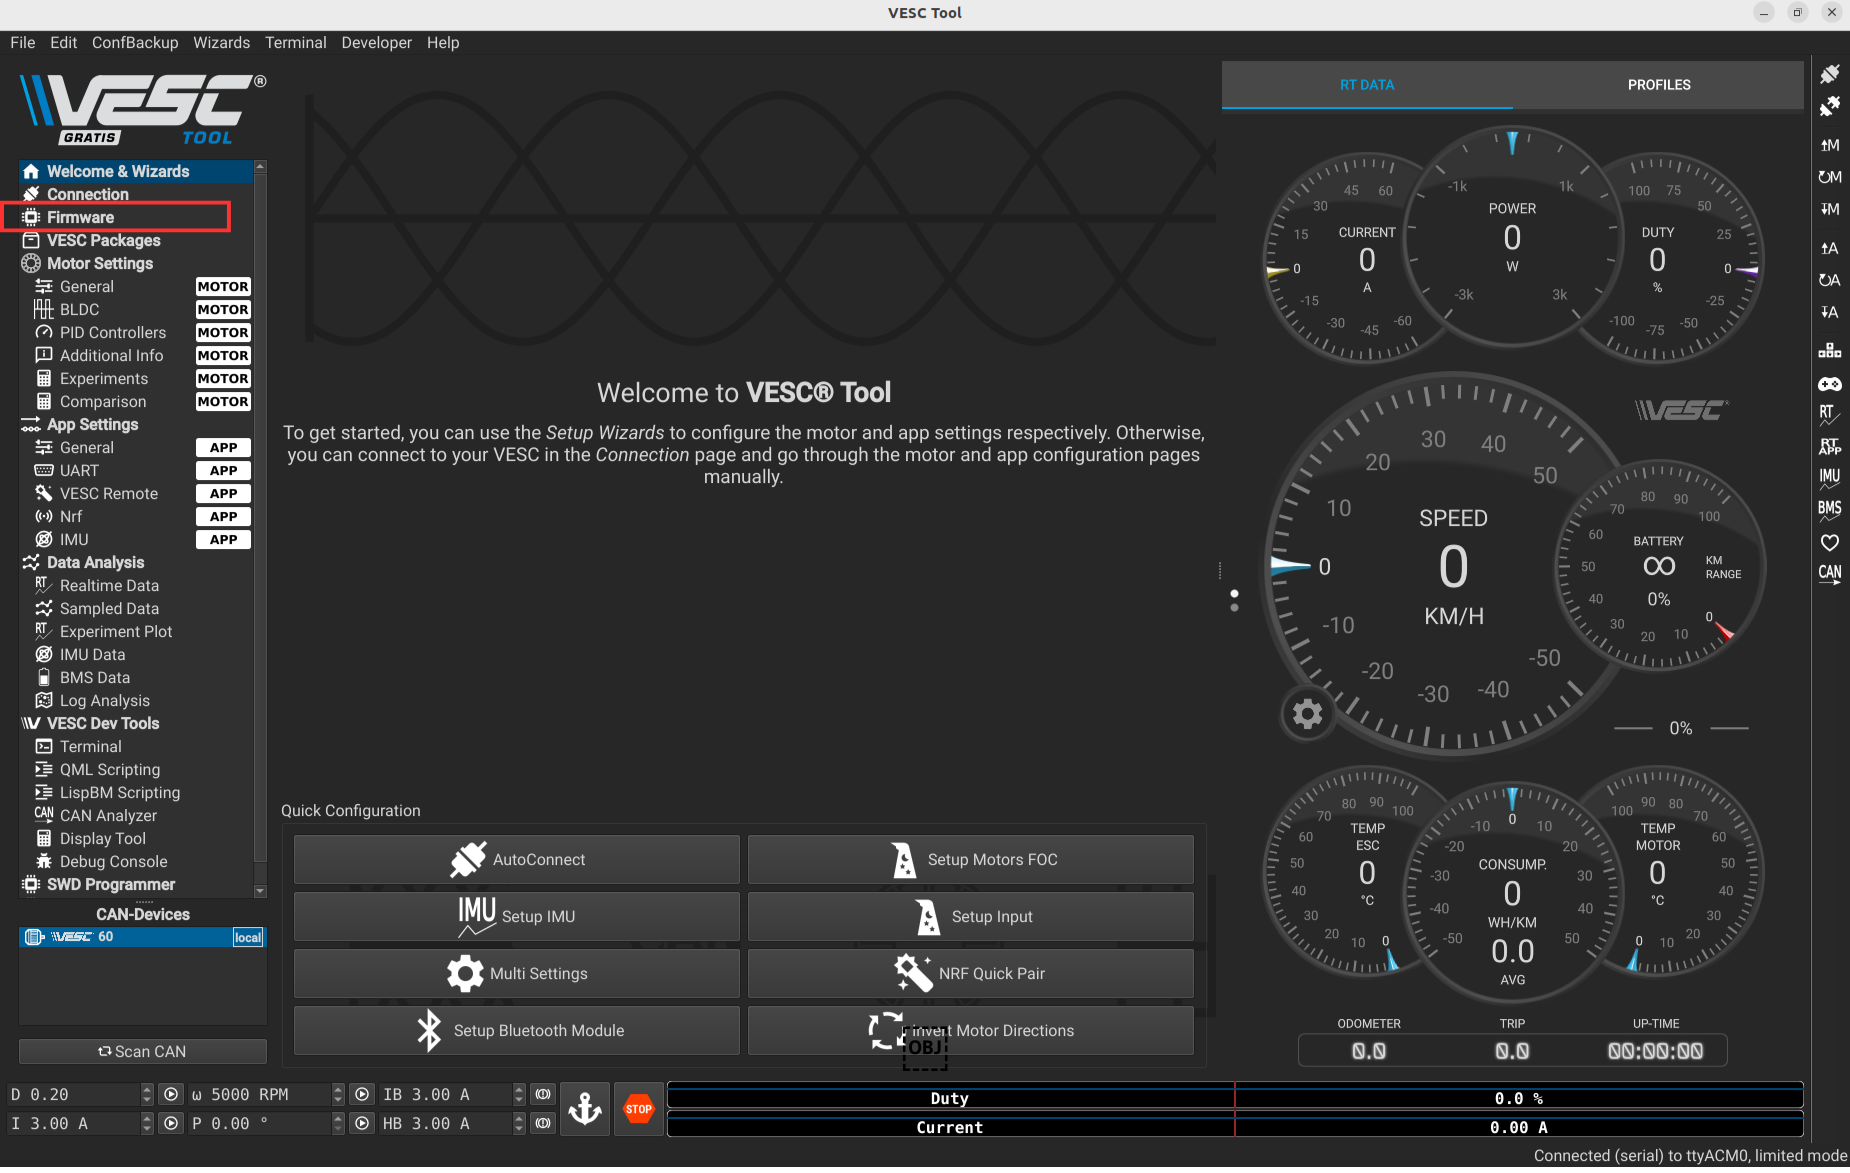Toggle the heart alive-packets icon
The height and width of the screenshot is (1173, 1850).
[x=1829, y=542]
